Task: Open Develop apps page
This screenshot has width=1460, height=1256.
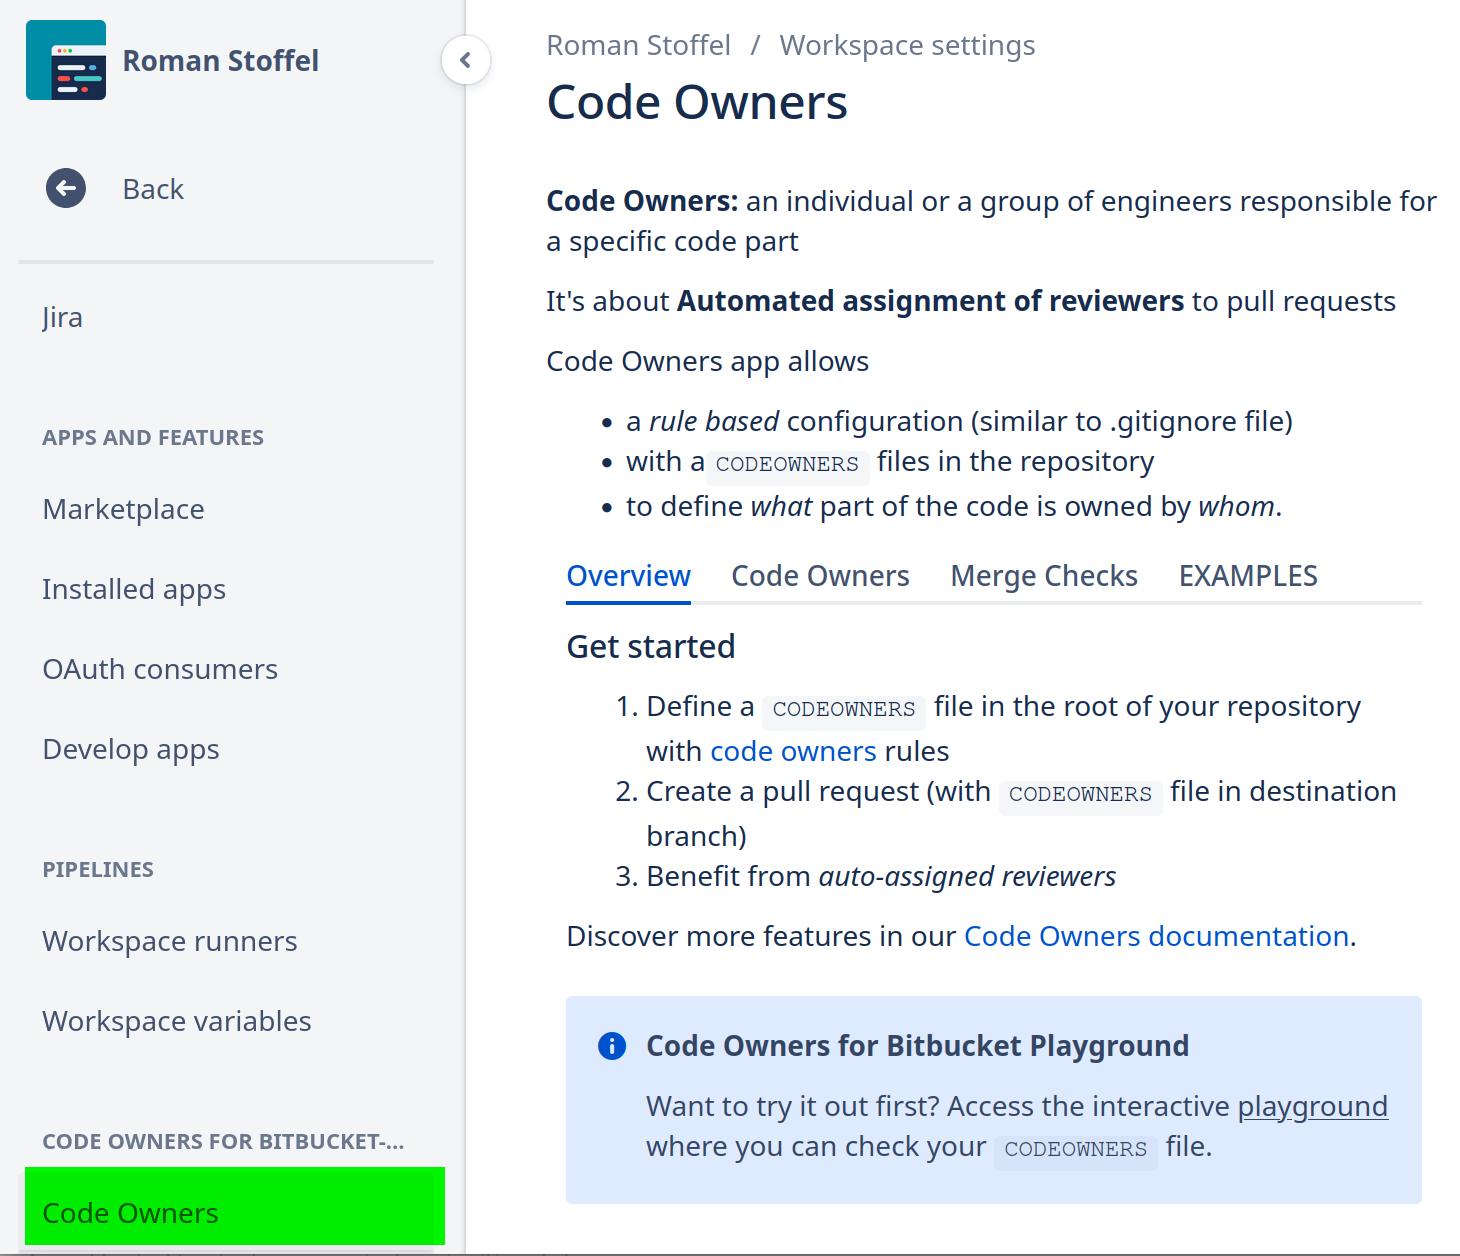Action: point(131,749)
